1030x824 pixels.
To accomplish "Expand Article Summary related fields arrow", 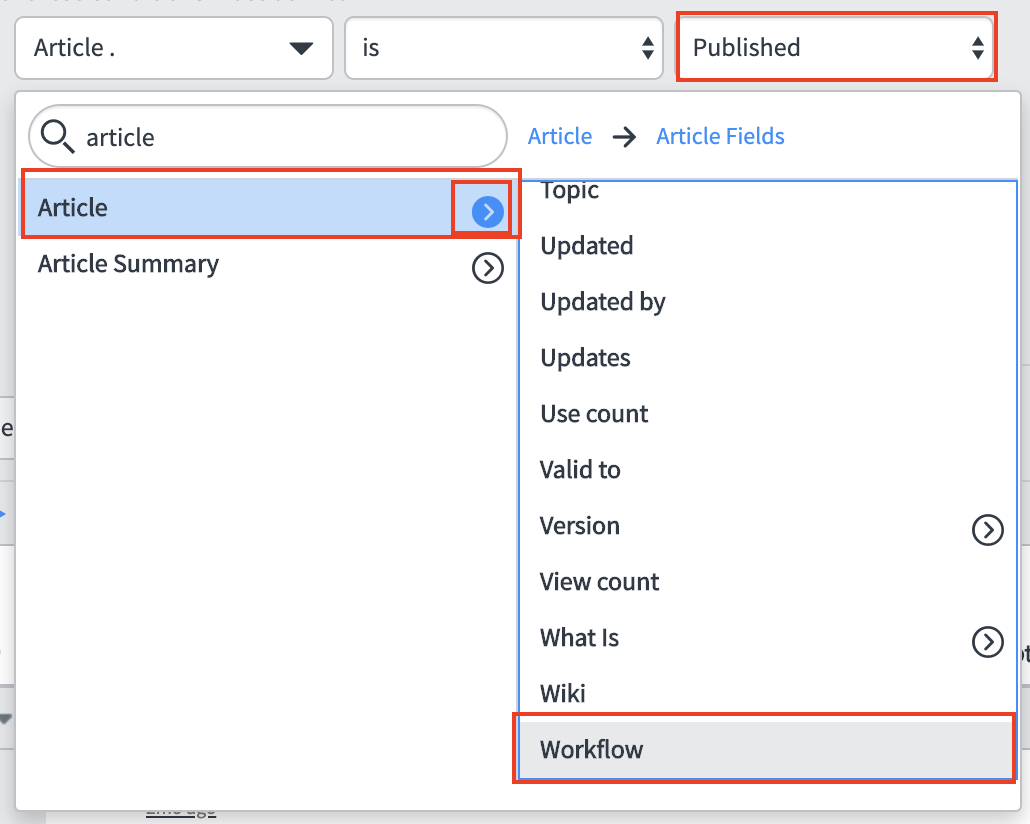I will click(486, 267).
